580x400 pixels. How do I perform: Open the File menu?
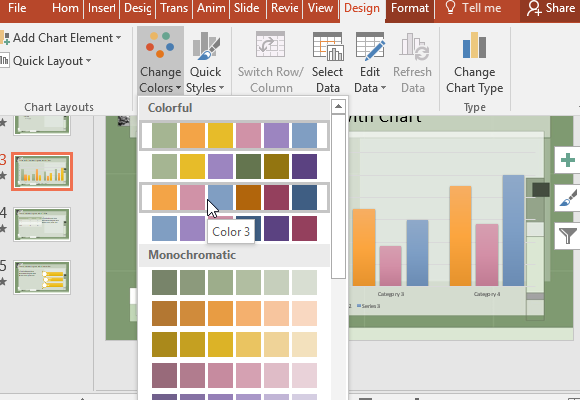click(x=17, y=8)
